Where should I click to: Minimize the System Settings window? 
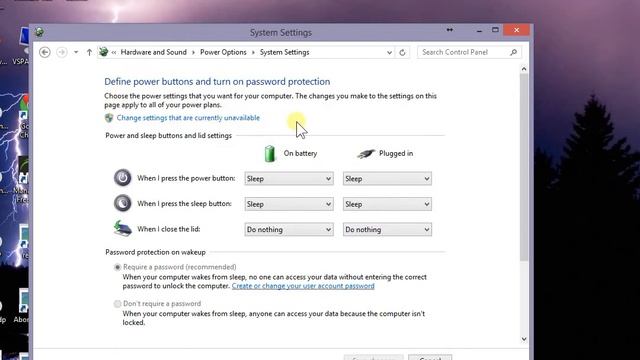(479, 30)
